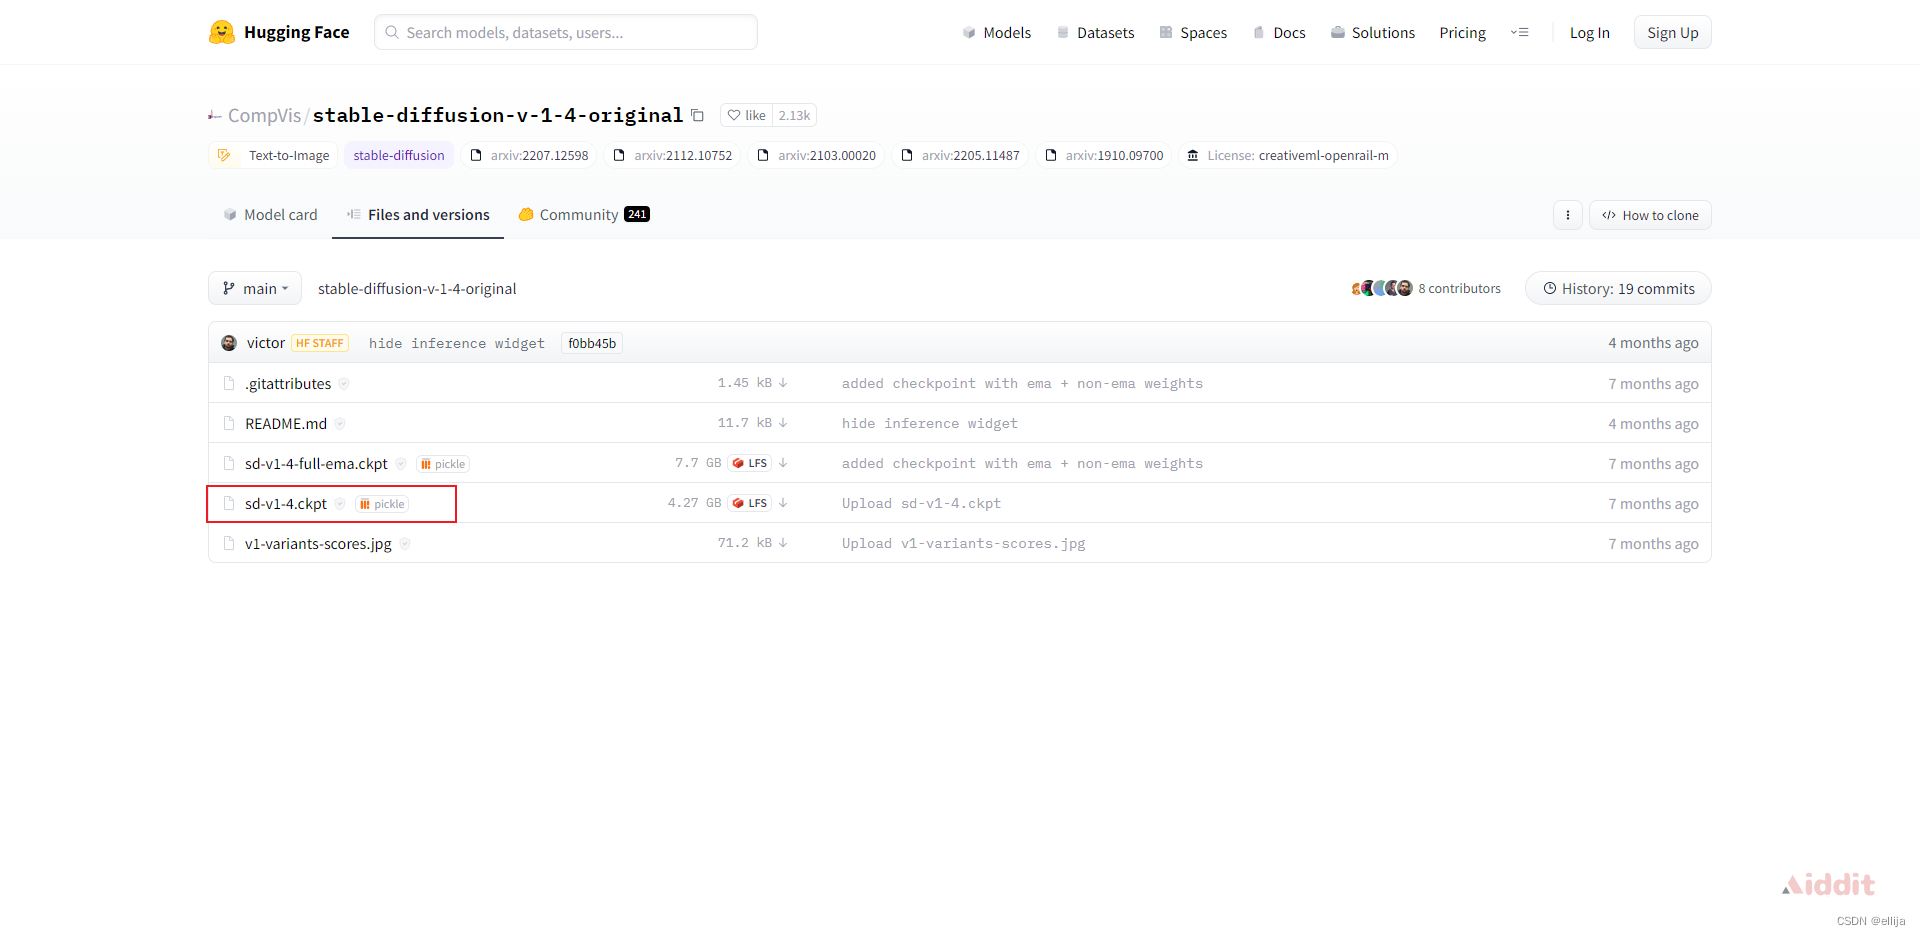1920x937 pixels.
Task: Click the victor username link
Action: pos(266,343)
